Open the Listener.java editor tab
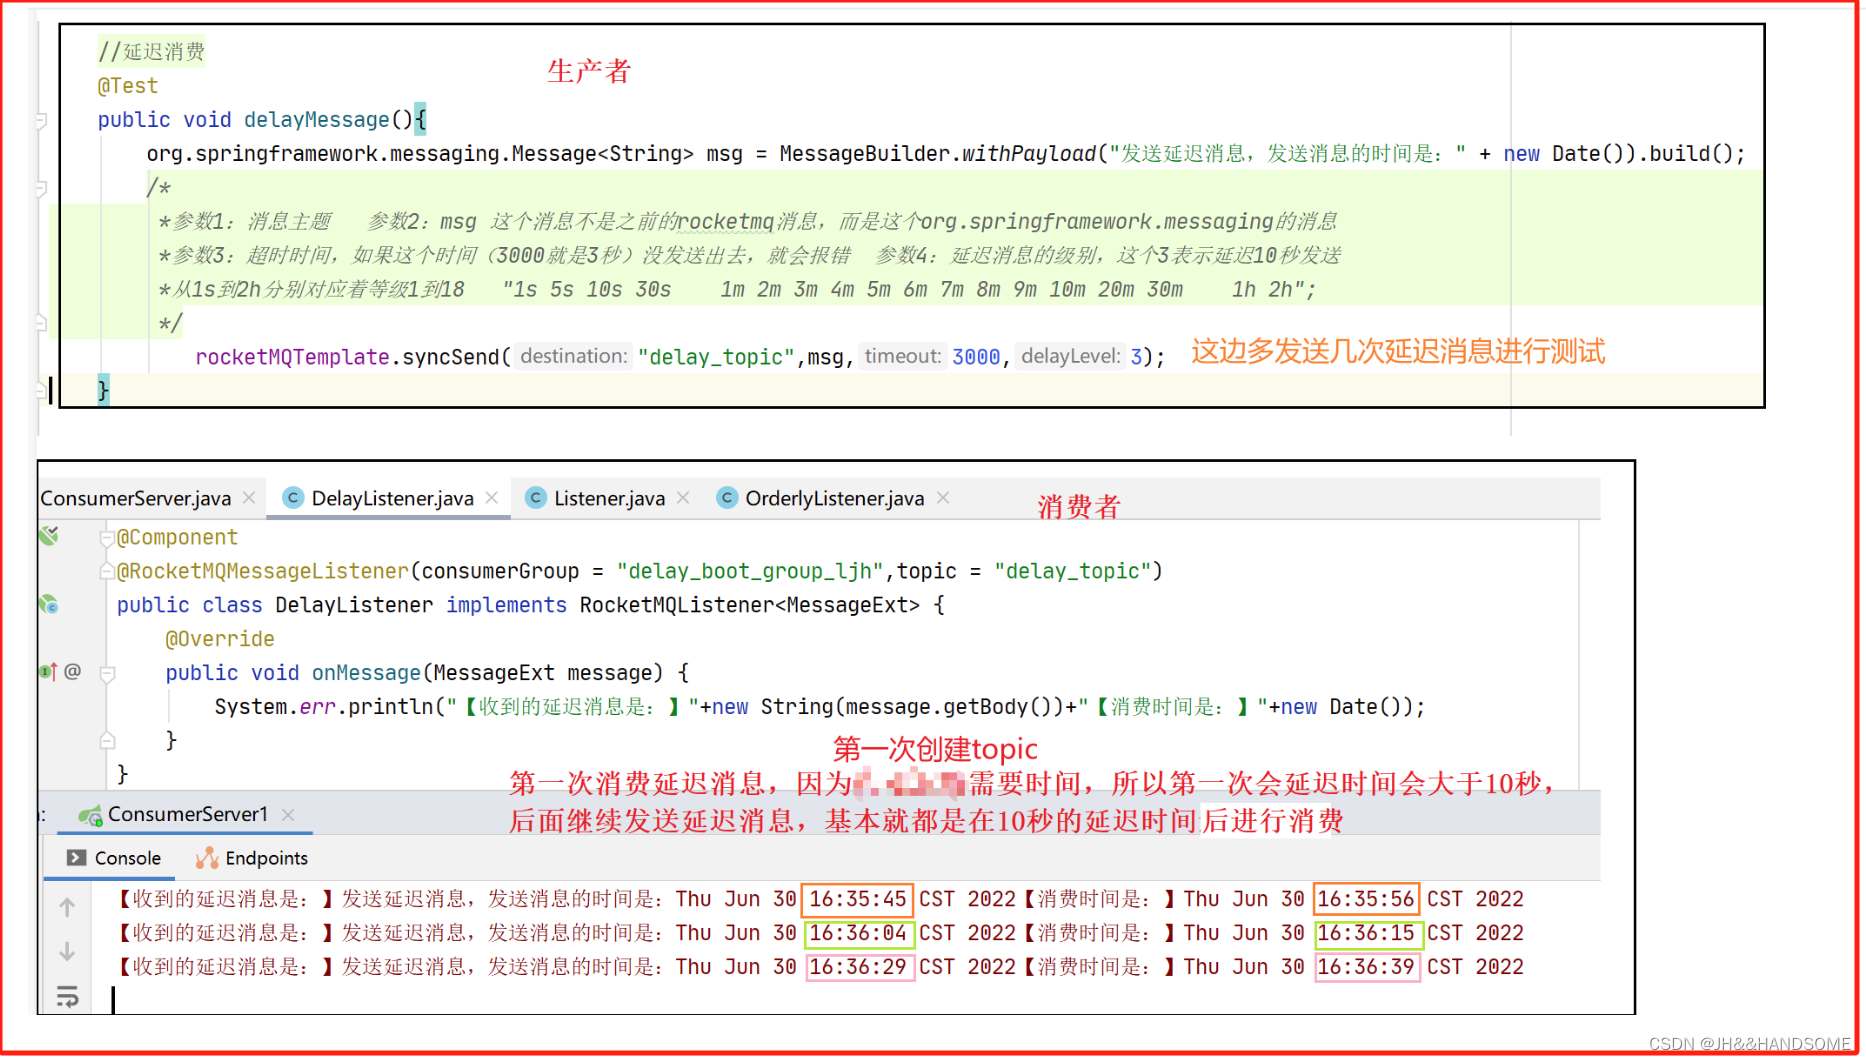1866x1060 pixels. pyautogui.click(x=609, y=499)
